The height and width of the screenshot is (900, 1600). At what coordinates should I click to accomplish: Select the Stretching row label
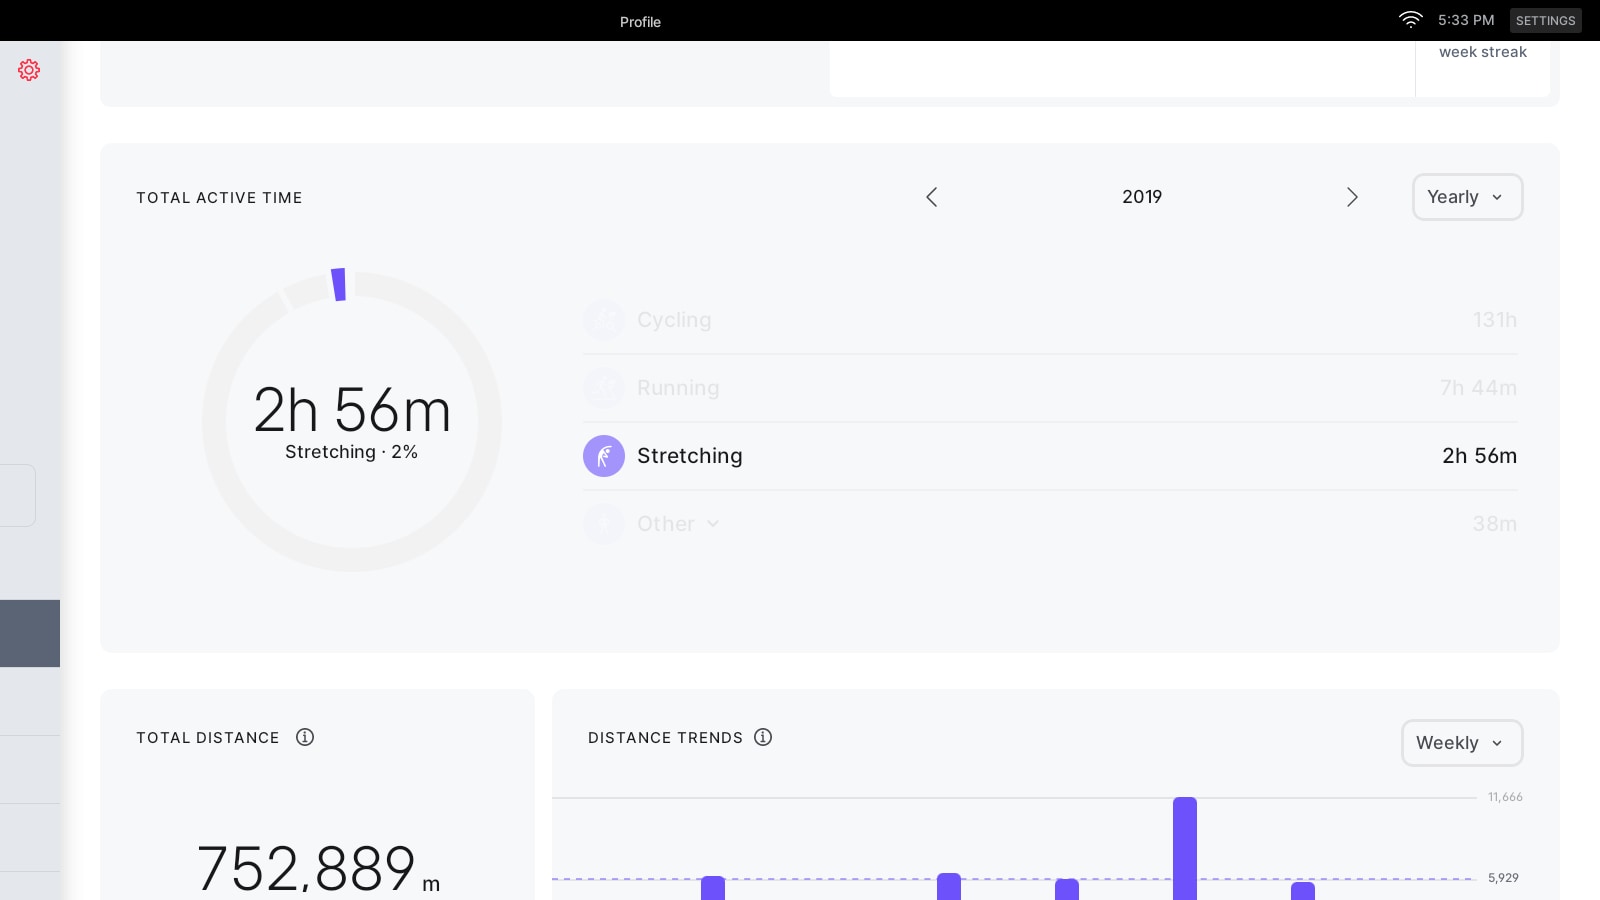689,456
